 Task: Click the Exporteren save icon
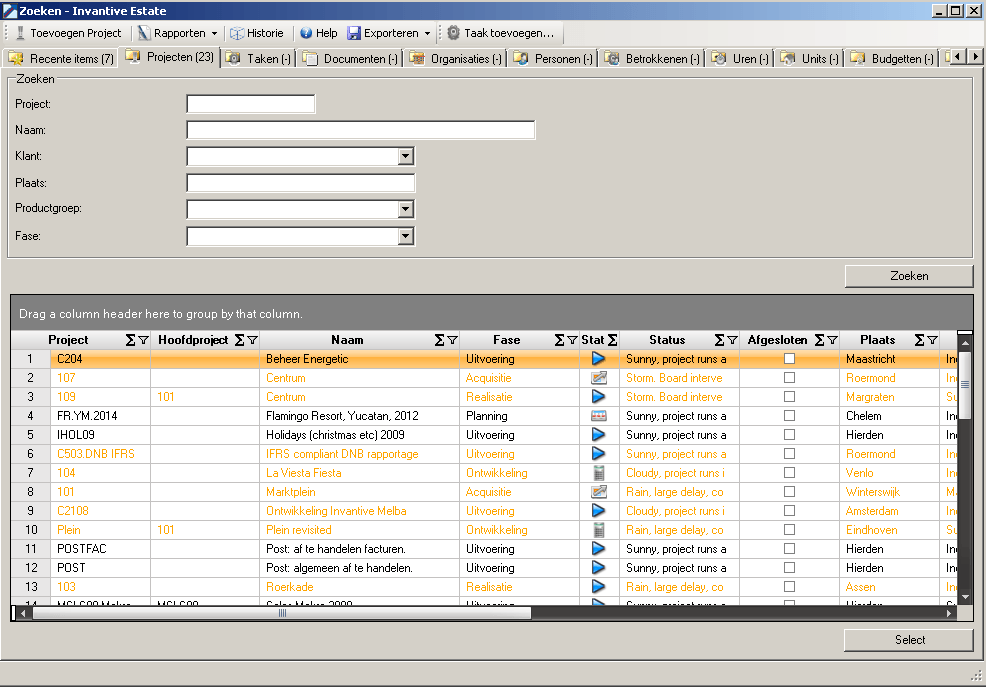tap(354, 33)
